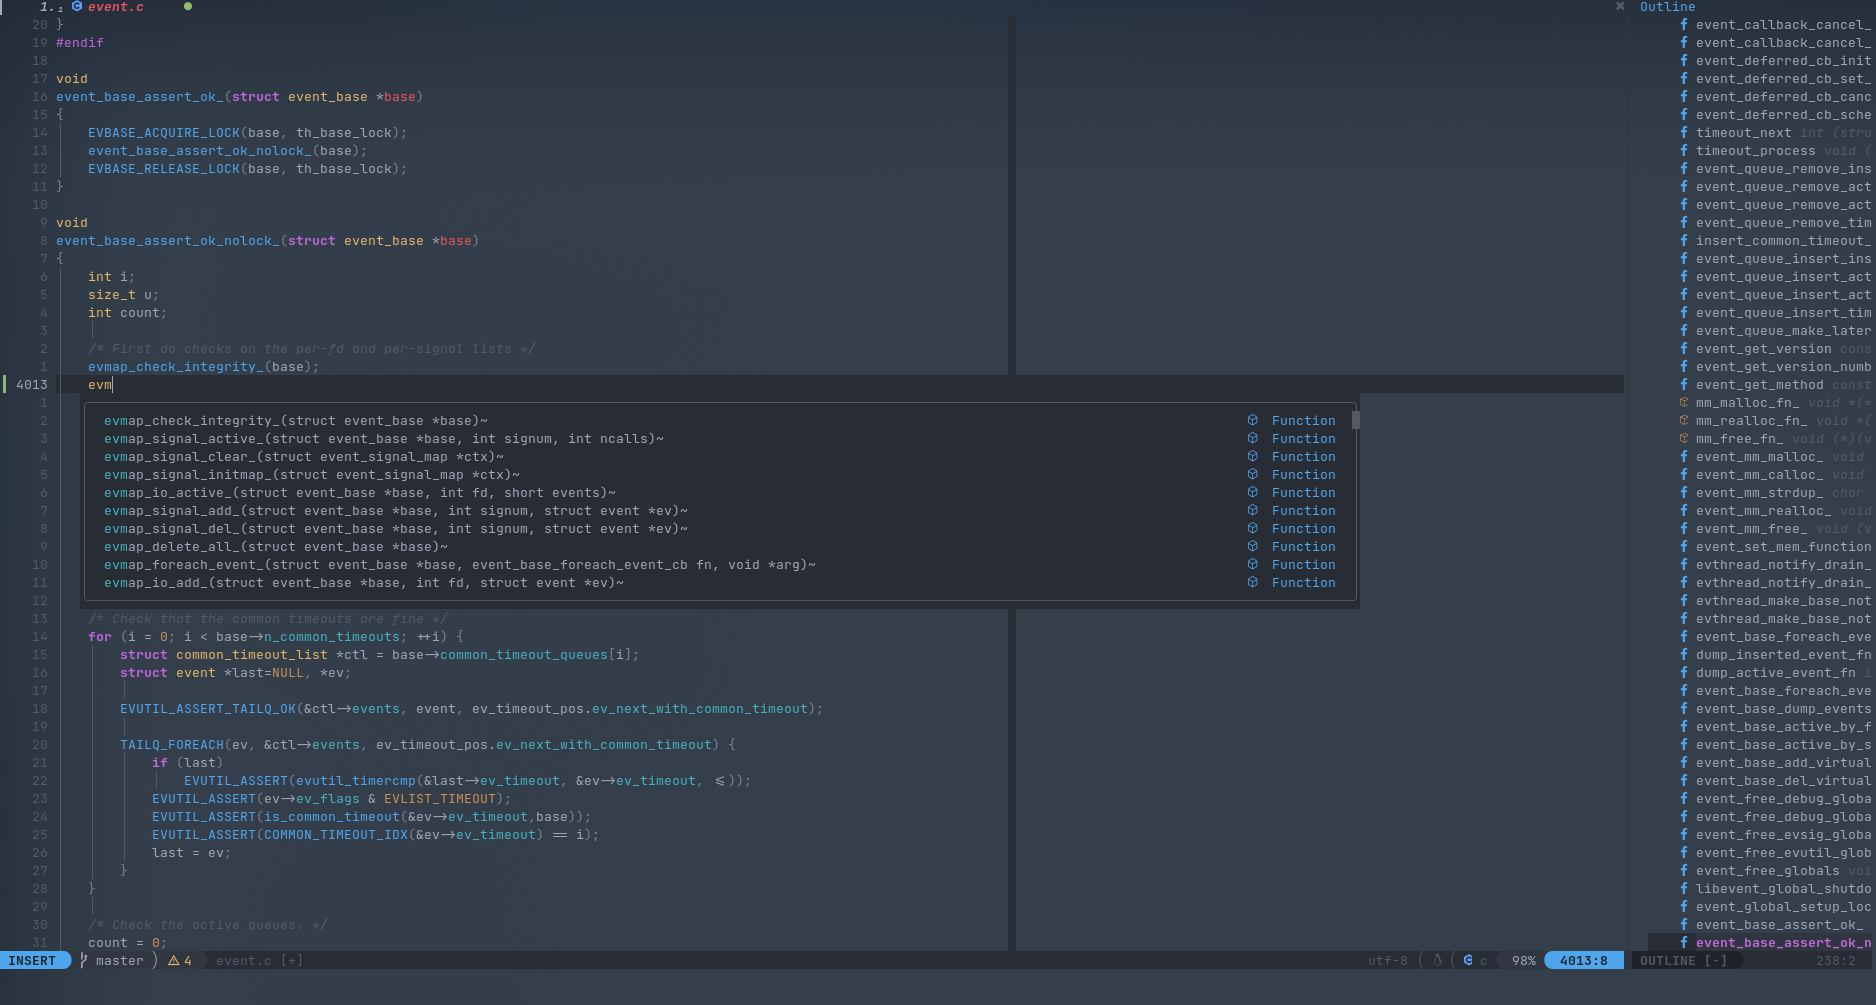Open event_mm_realloc_ outline entry
The height and width of the screenshot is (1005, 1876).
point(1764,511)
